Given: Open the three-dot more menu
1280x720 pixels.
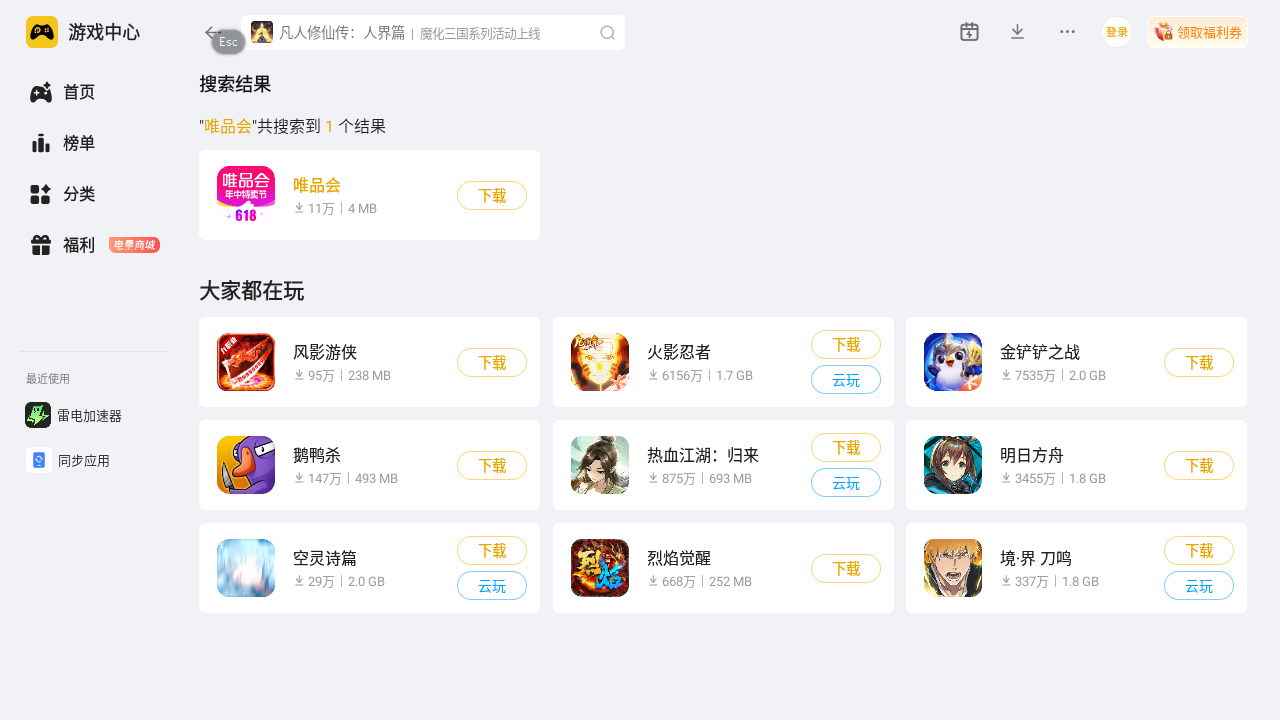Looking at the screenshot, I should pos(1067,32).
